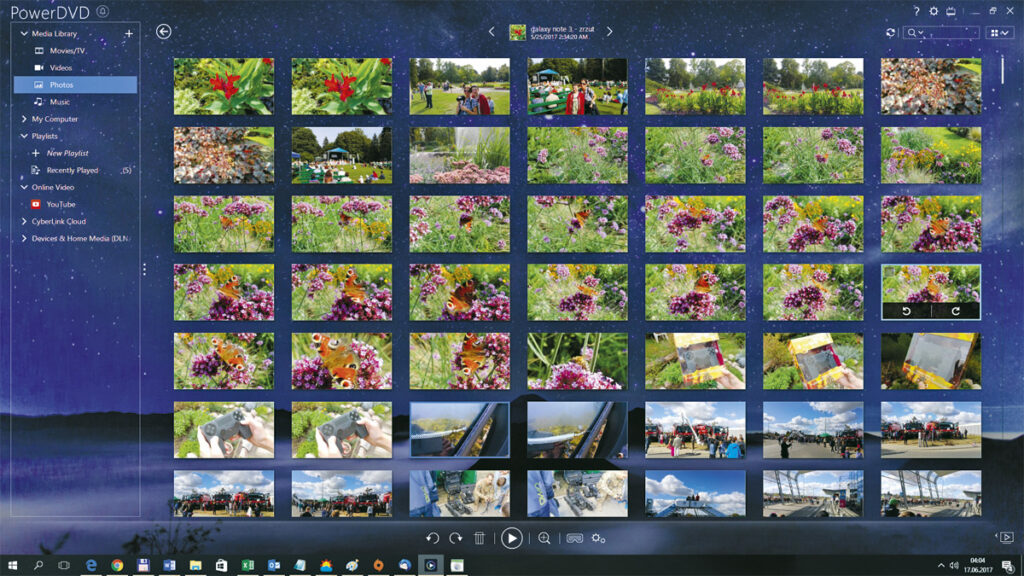
Task: Click the delete trash icon below the photos
Action: [x=479, y=538]
